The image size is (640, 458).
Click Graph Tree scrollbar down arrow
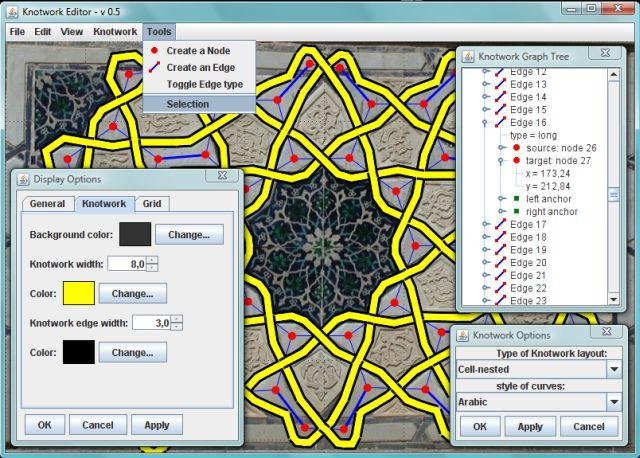coord(613,299)
